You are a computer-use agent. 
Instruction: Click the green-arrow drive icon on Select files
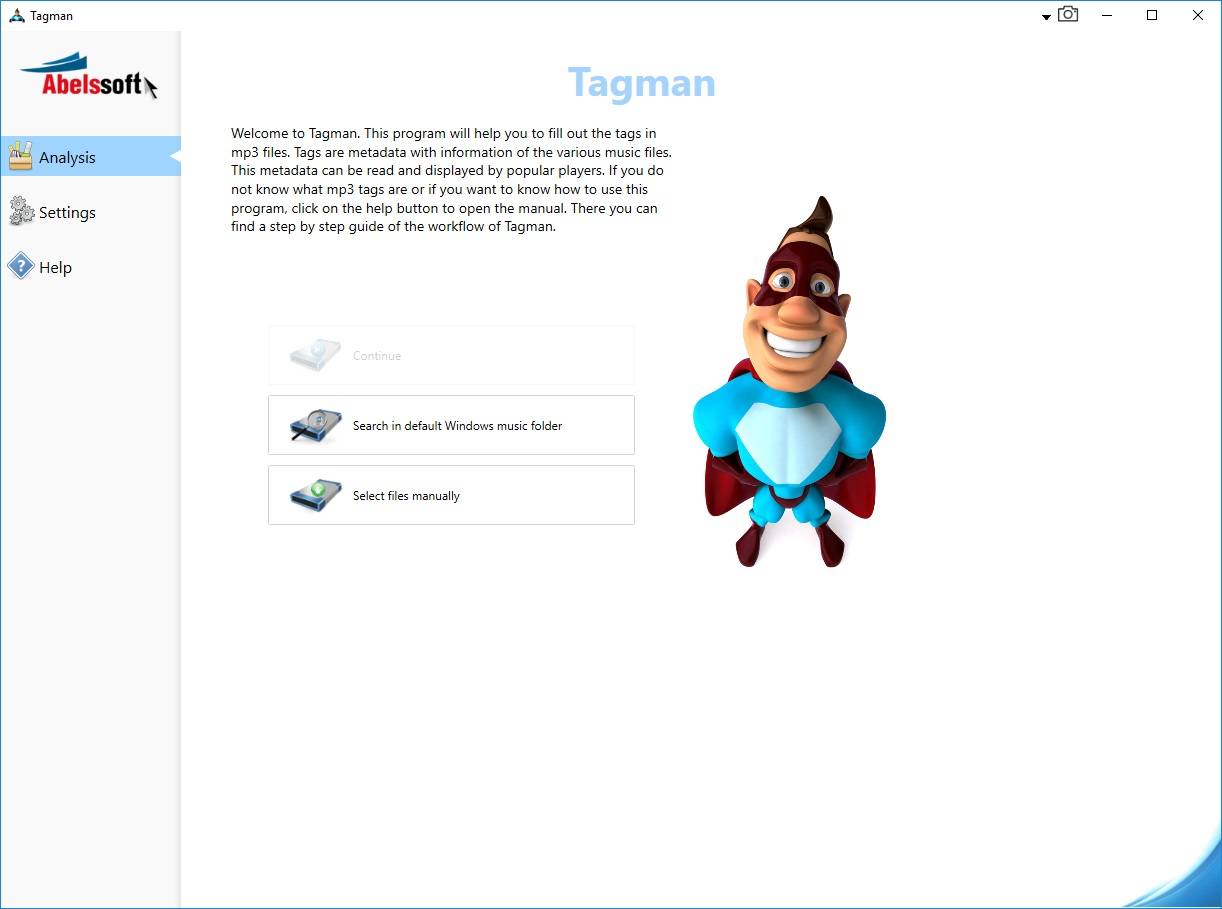point(316,495)
